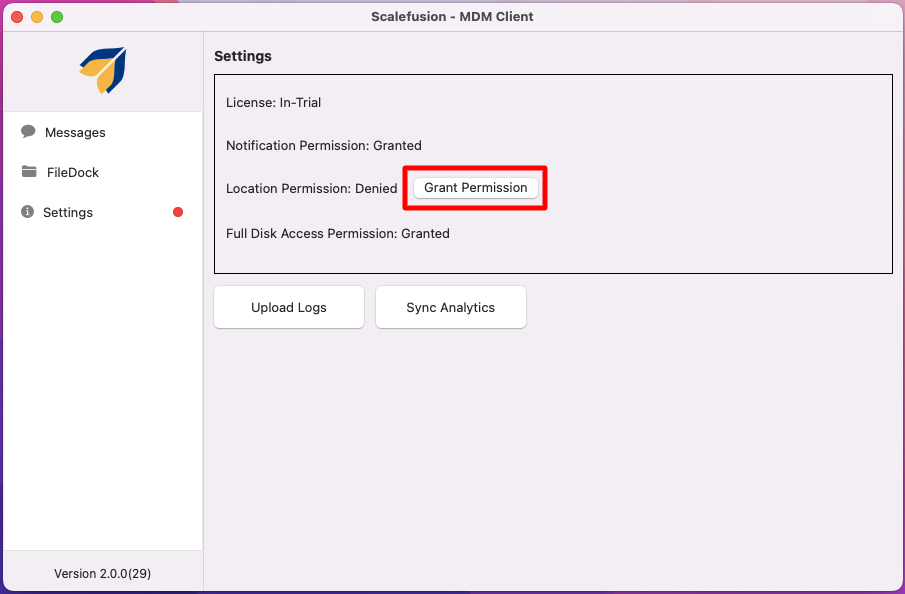Close the window with red button
The height and width of the screenshot is (594, 905).
click(17, 17)
